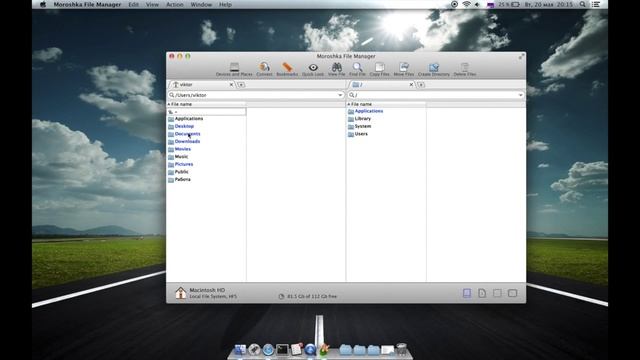Select Applications folder in left panel
Image resolution: width=640 pixels, height=360 pixels.
tap(207, 119)
